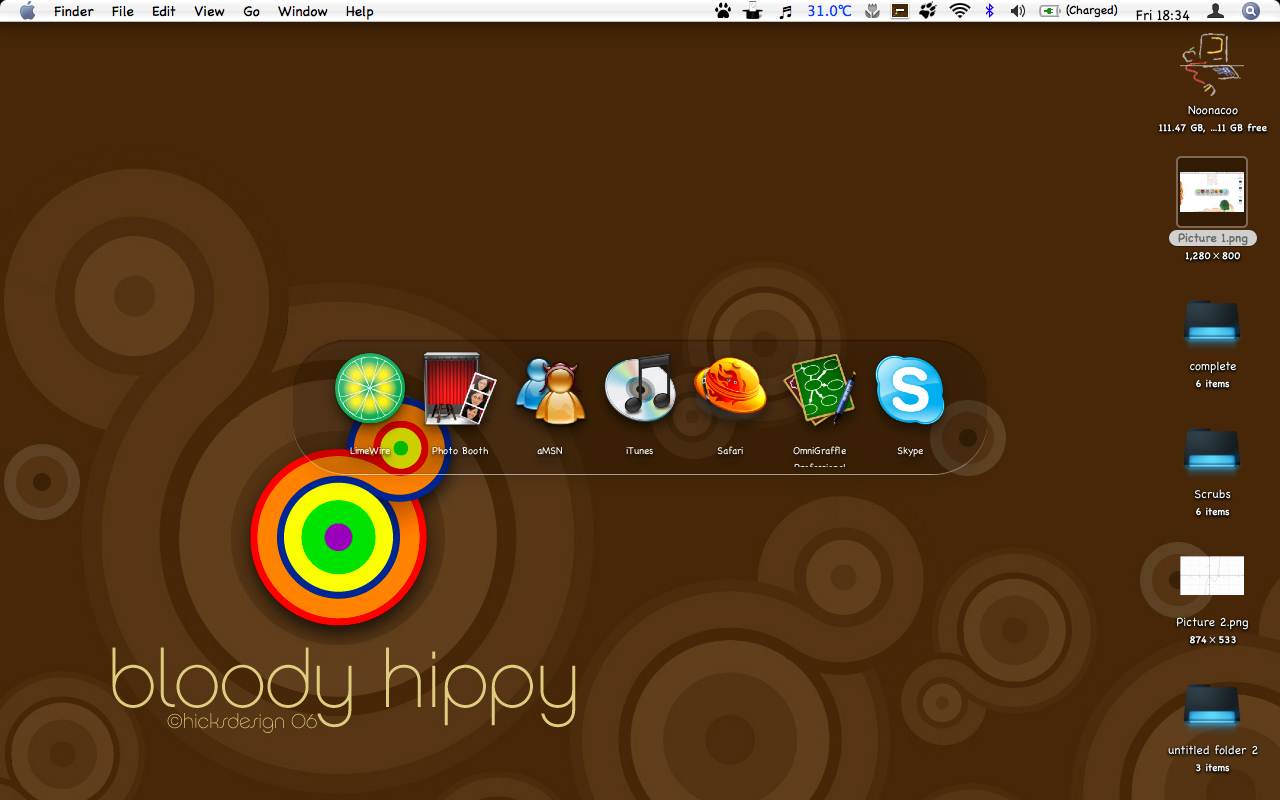Viewport: 1280px width, 800px height.
Task: Select Picture 2.png thumbnail on desktop
Action: tap(1212, 576)
